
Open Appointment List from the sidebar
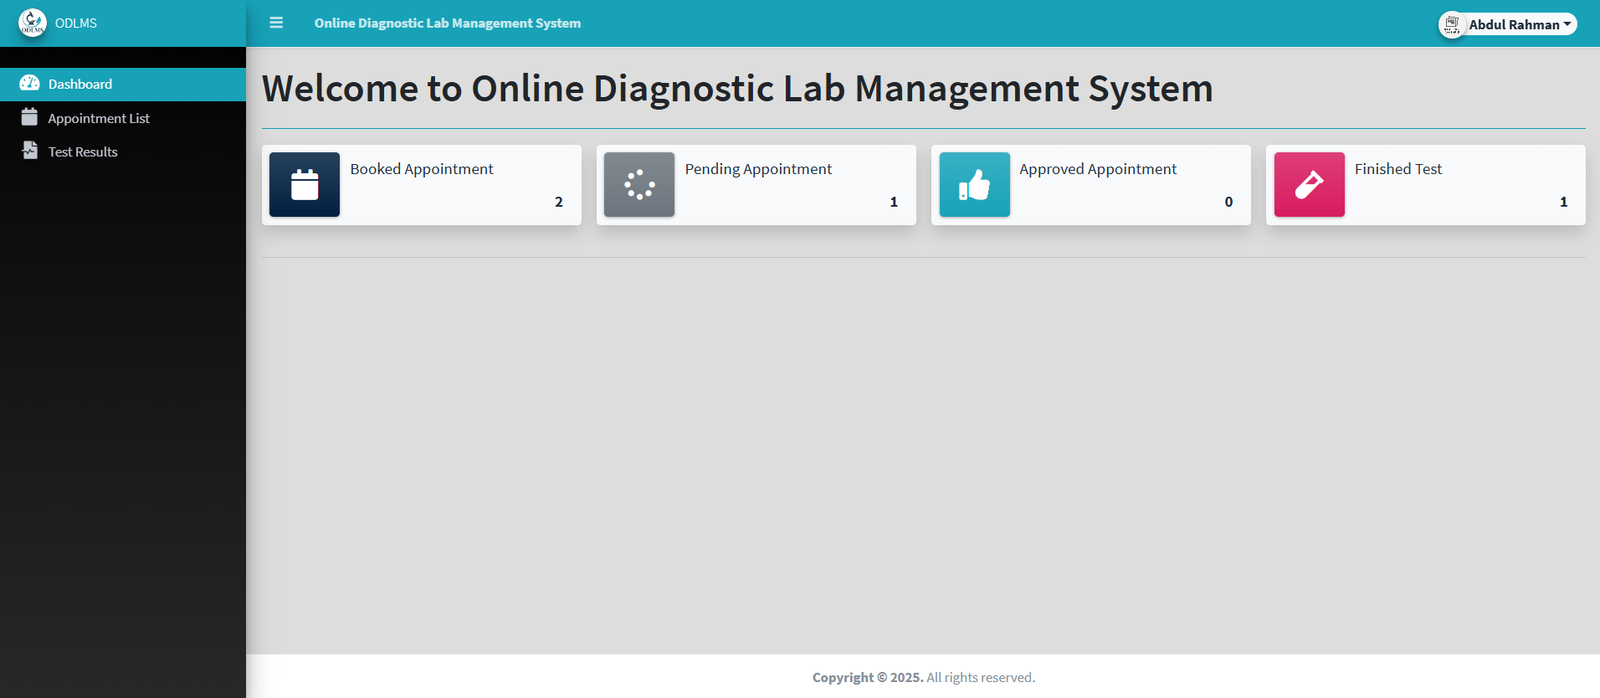[x=98, y=118]
